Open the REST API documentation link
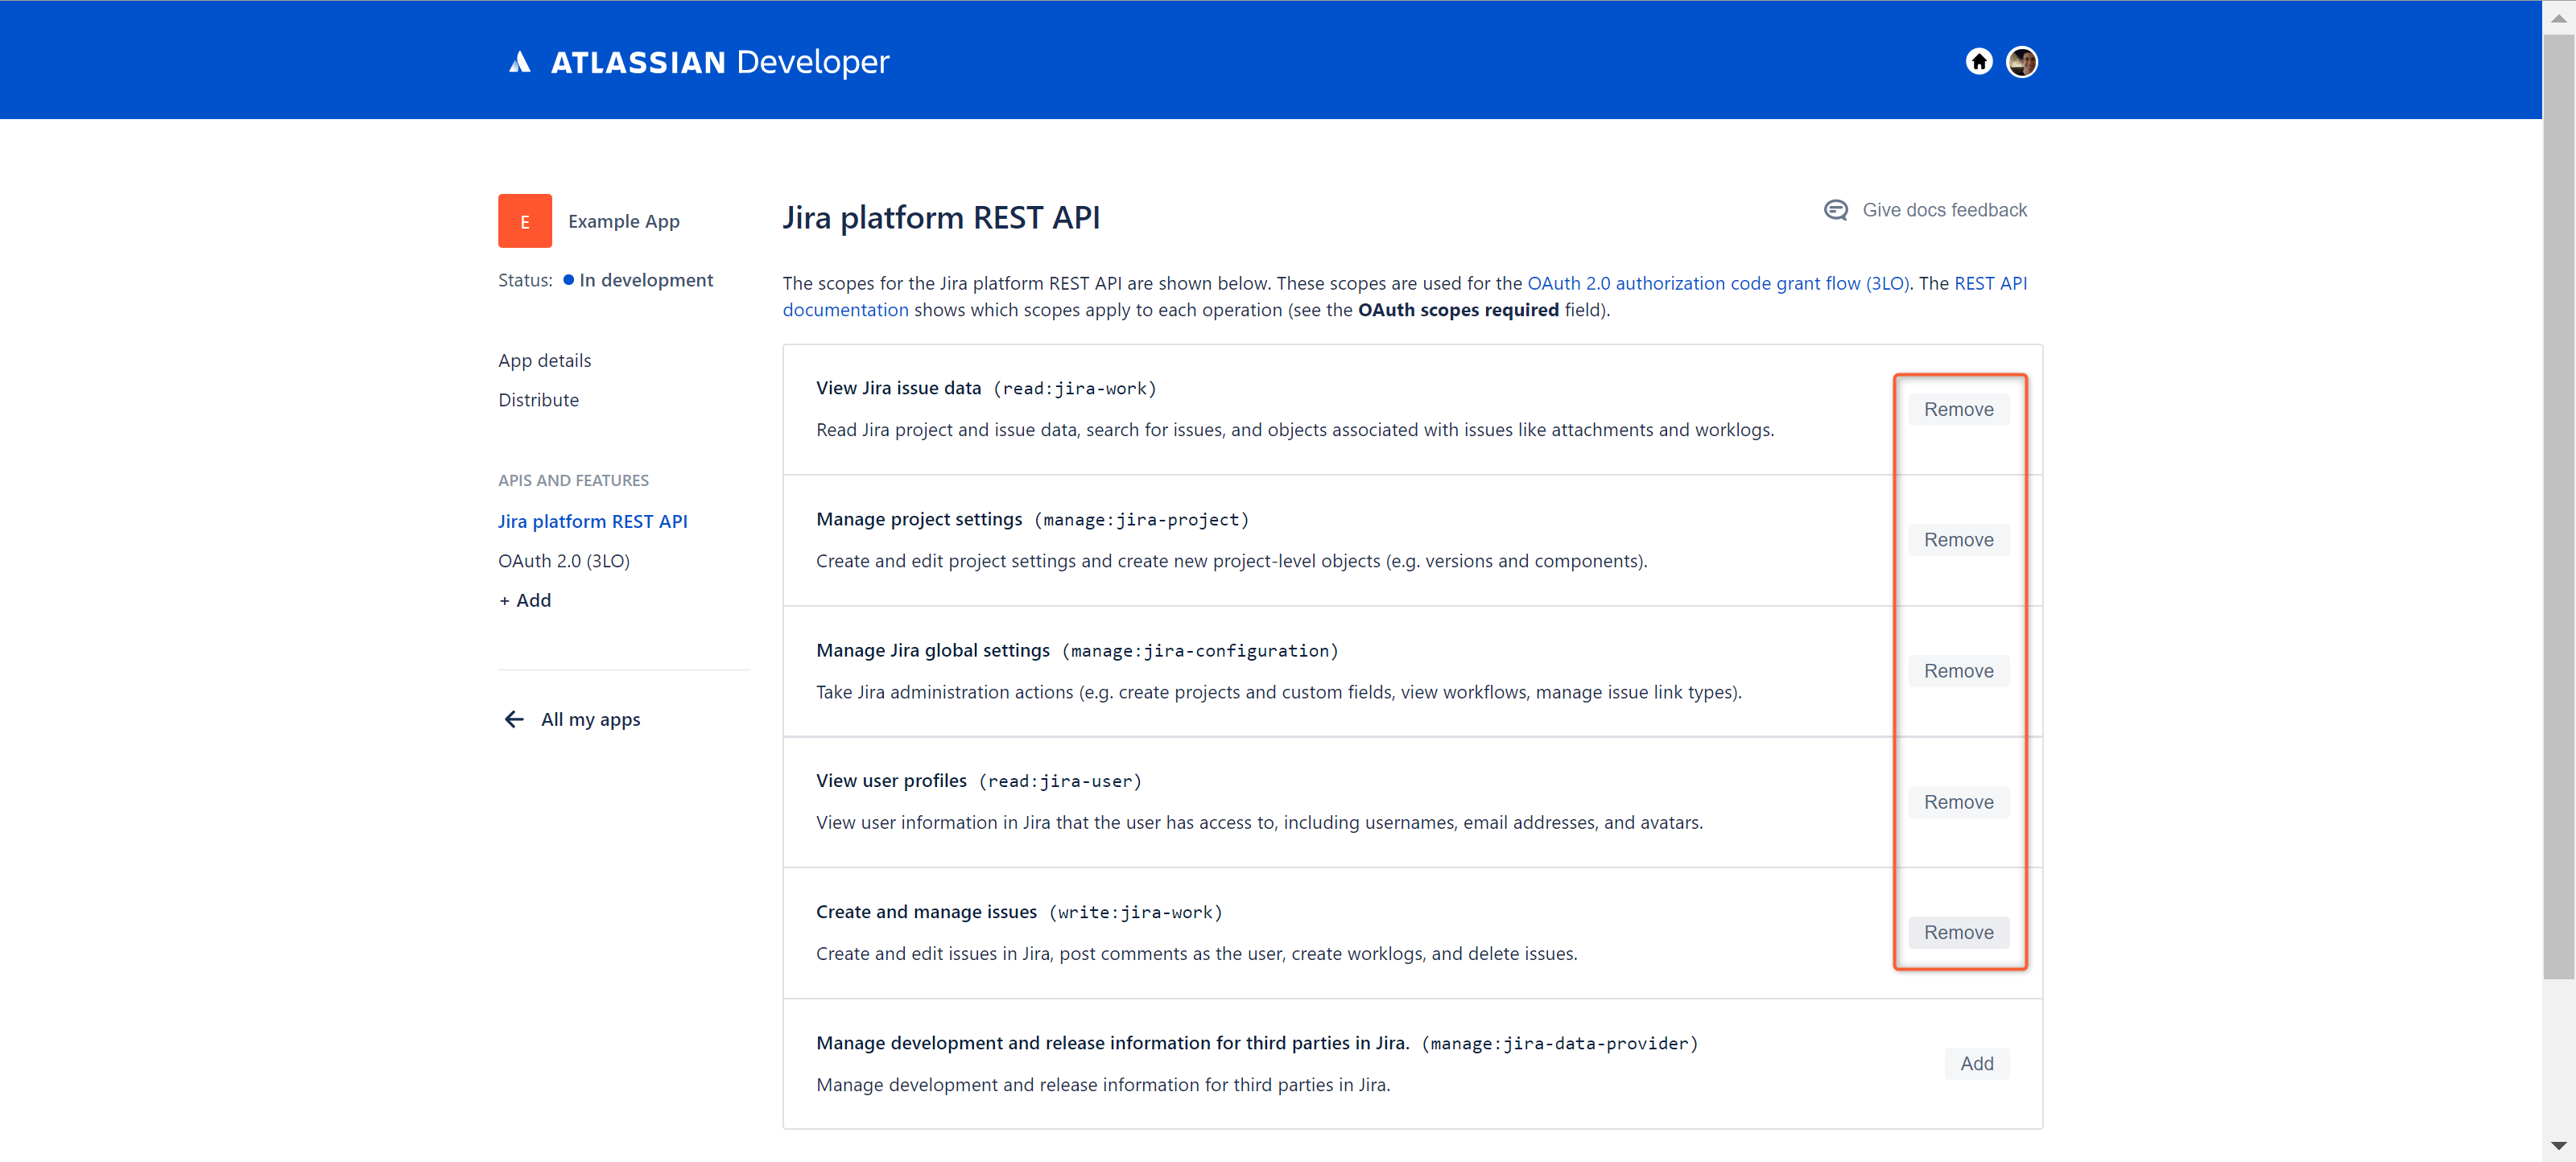This screenshot has width=2576, height=1162. [x=1990, y=284]
